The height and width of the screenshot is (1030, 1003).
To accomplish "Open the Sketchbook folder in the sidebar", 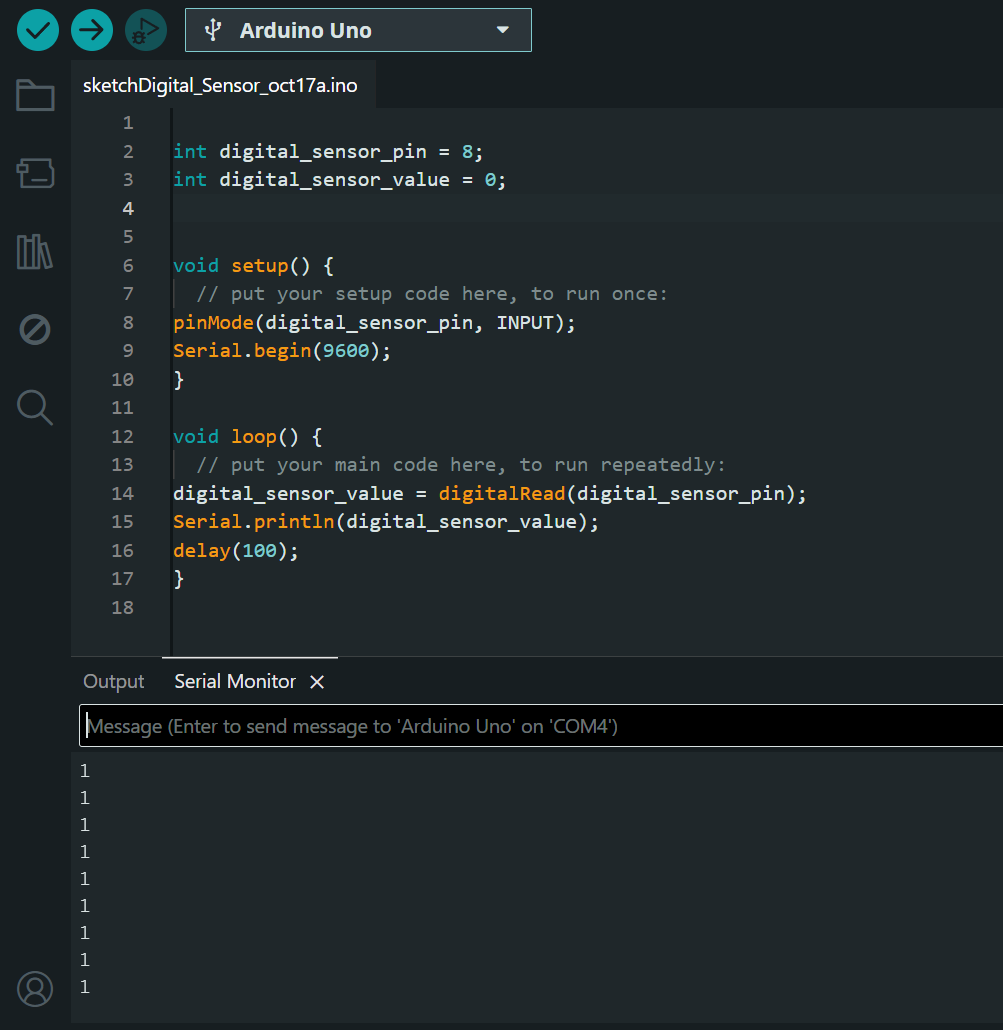I will 35,96.
